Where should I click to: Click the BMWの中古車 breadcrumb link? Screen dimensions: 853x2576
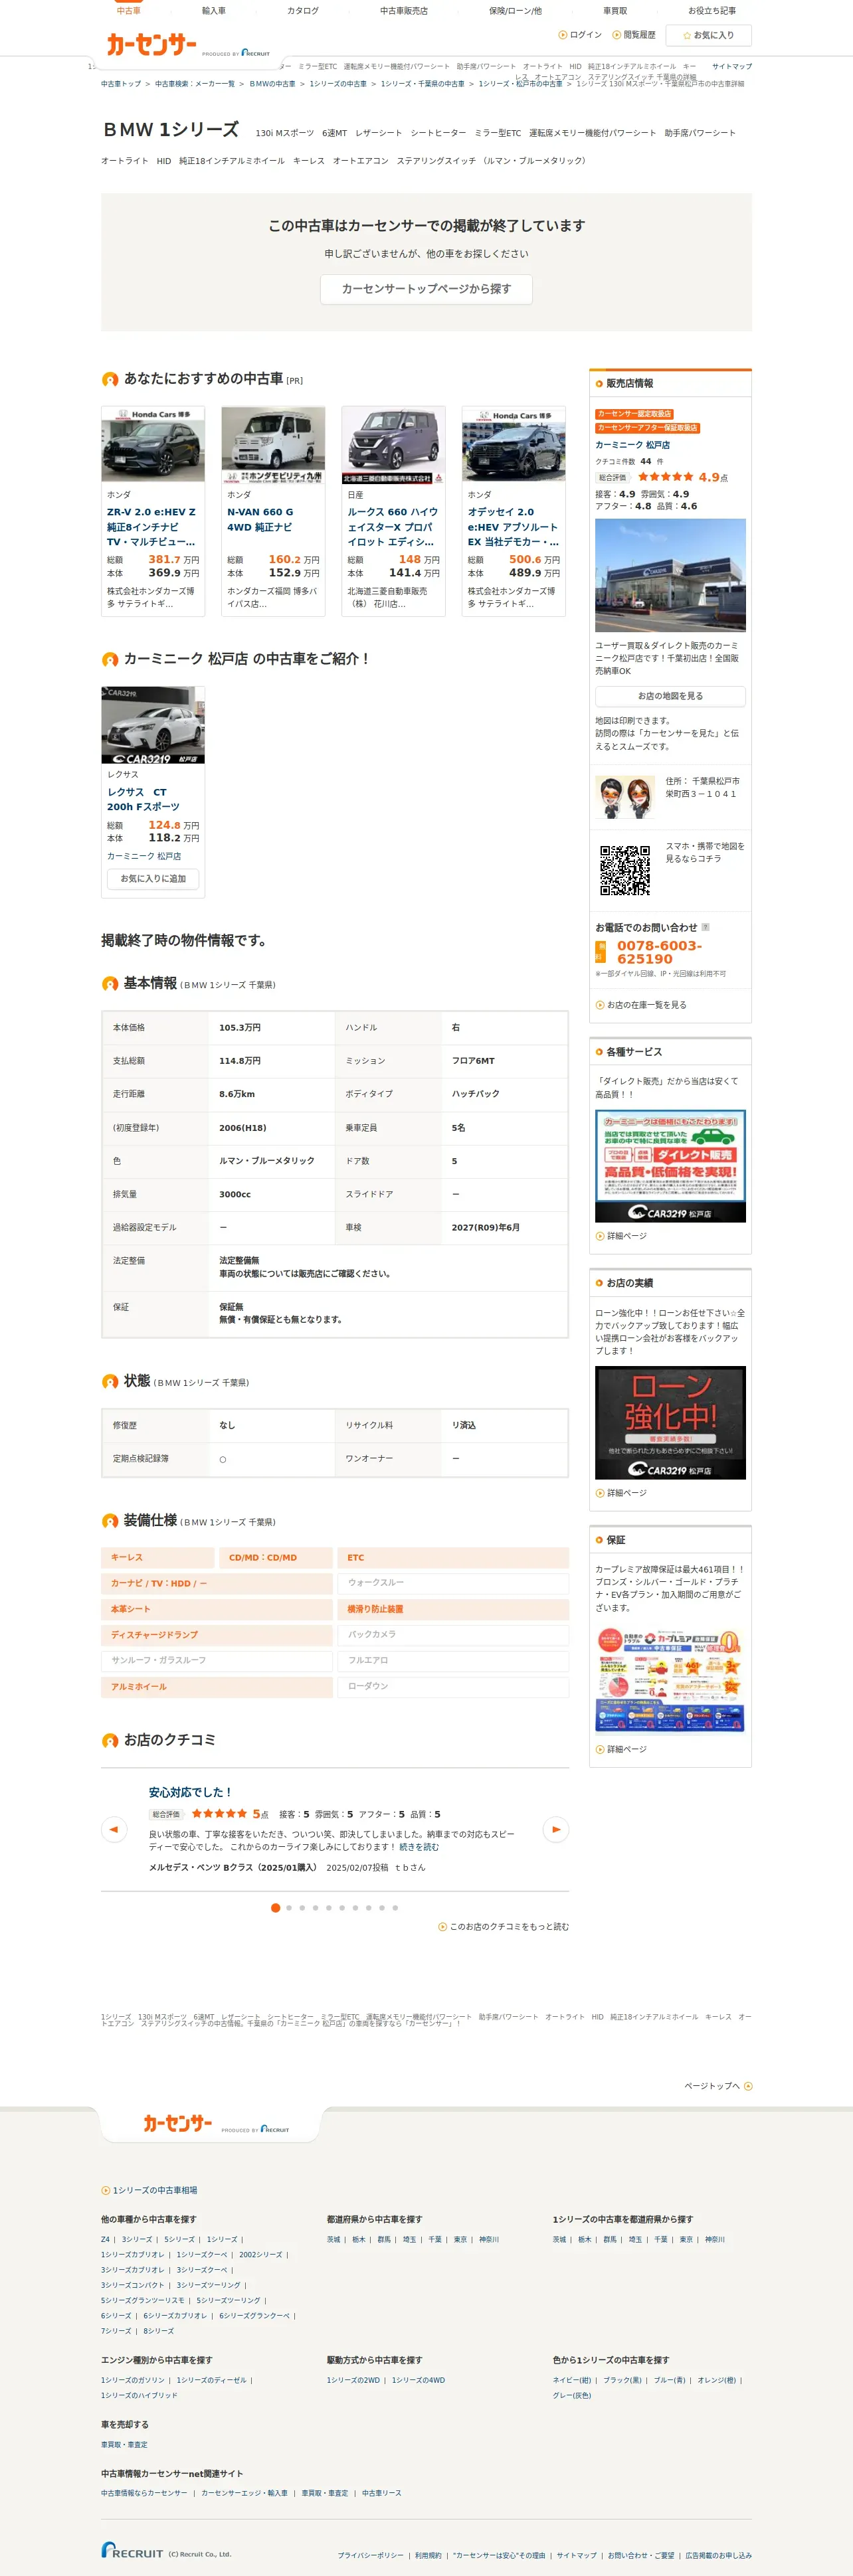(272, 84)
